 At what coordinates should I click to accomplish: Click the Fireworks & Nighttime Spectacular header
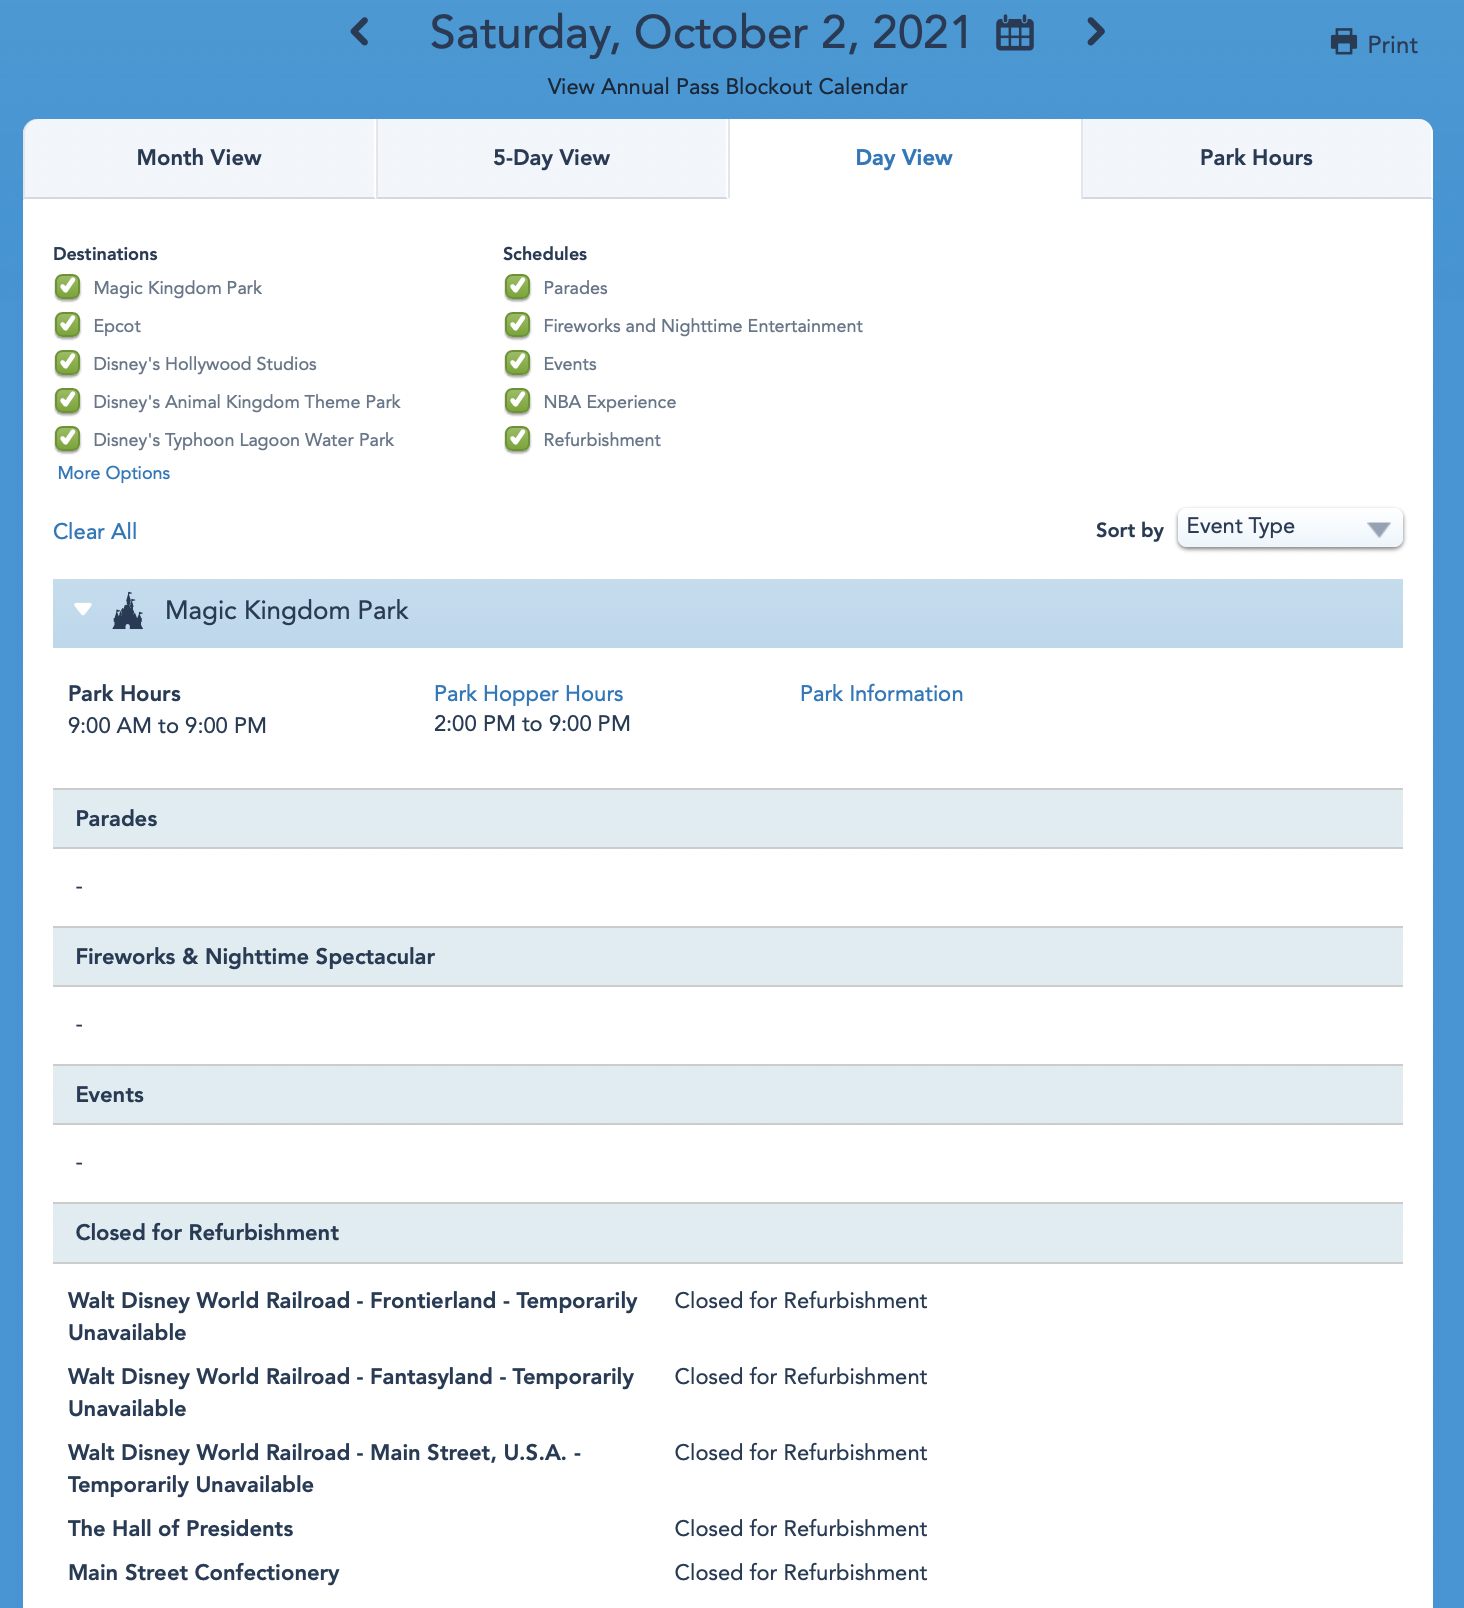point(728,957)
